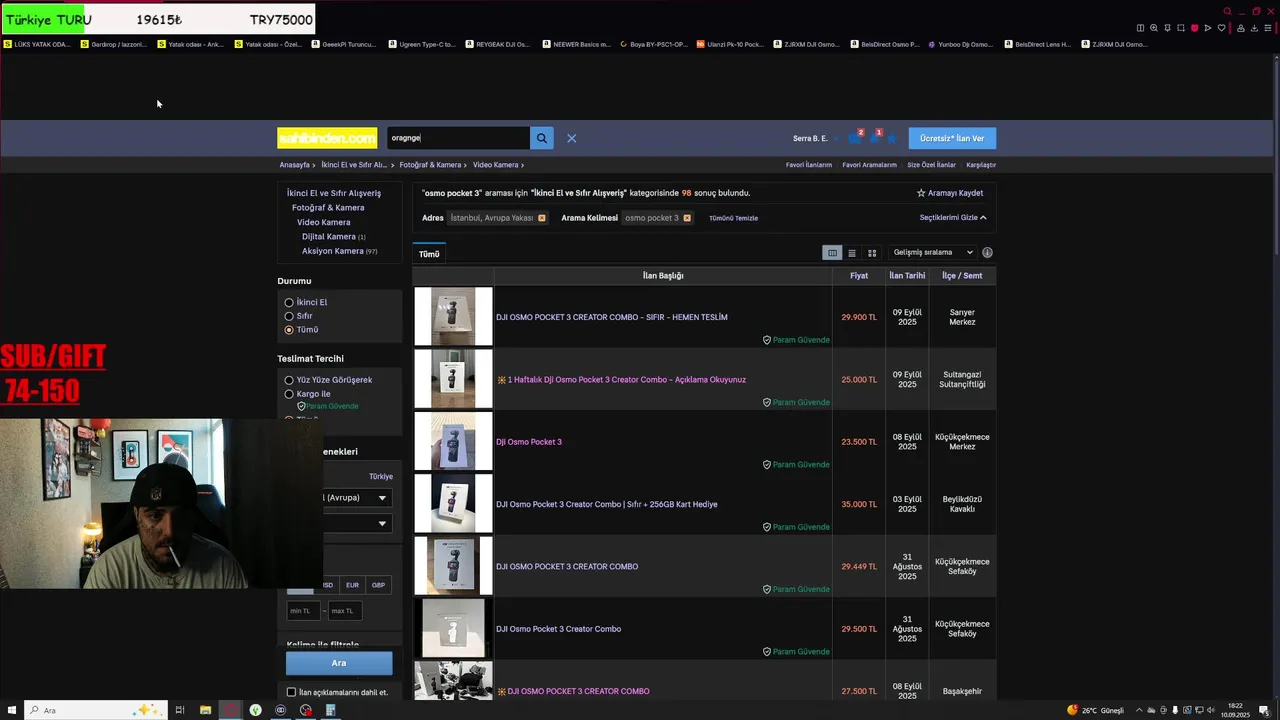
Task: Click the browser tab search icon
Action: [x=1228, y=12]
